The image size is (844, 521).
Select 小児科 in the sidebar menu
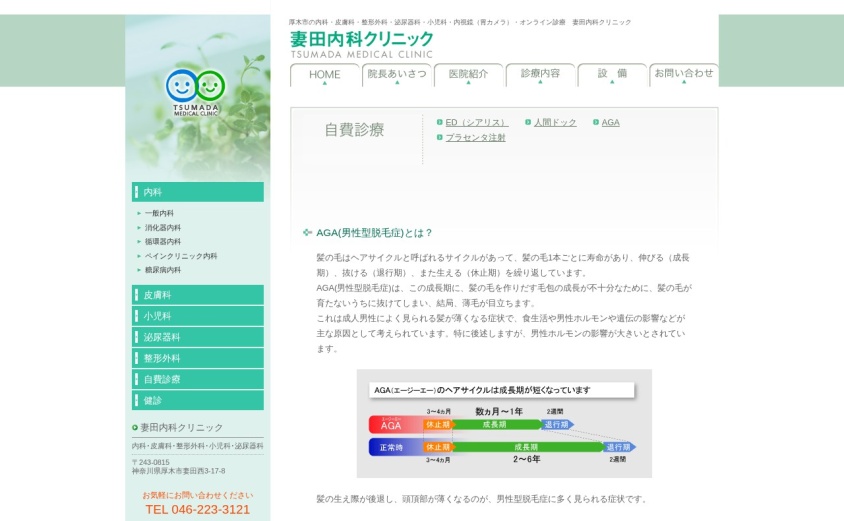click(x=198, y=316)
